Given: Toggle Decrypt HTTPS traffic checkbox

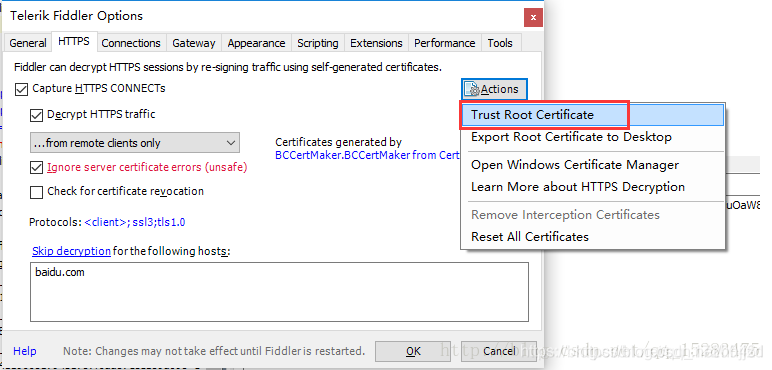Looking at the screenshot, I should point(36,116).
